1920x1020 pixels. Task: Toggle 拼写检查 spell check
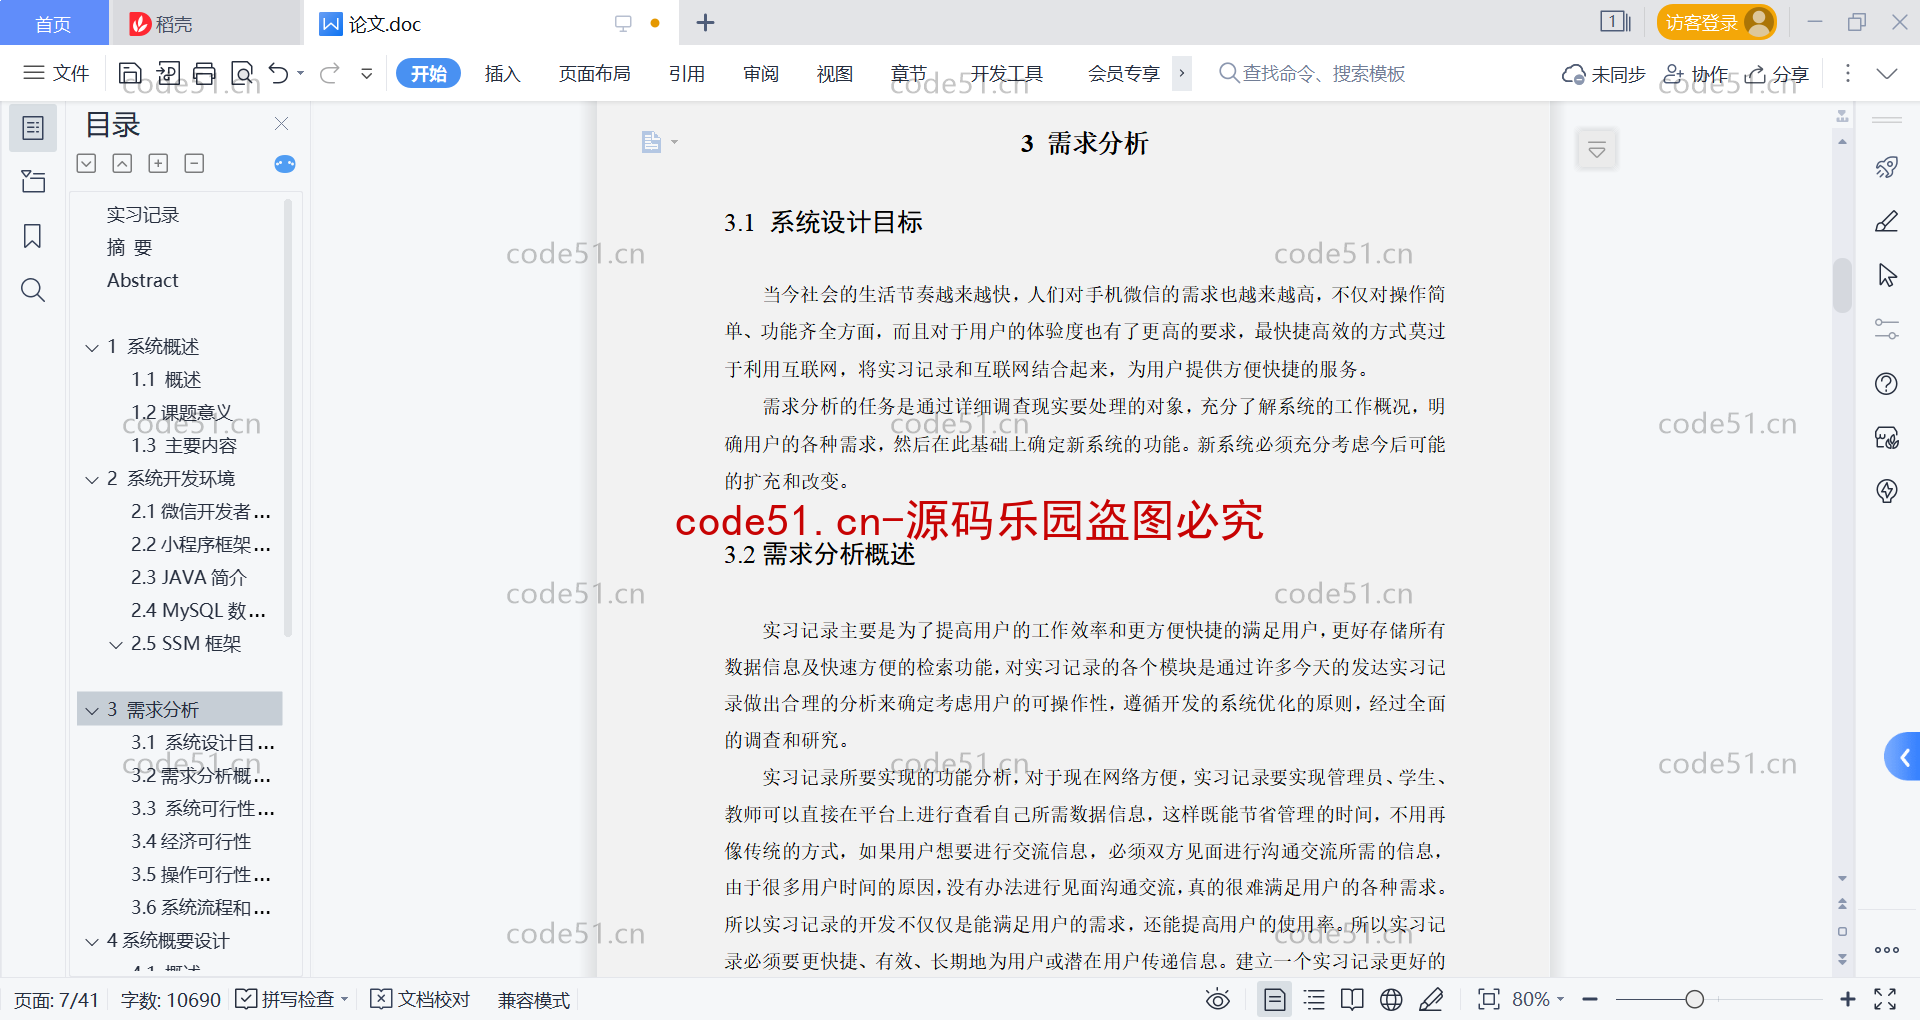coord(291,999)
